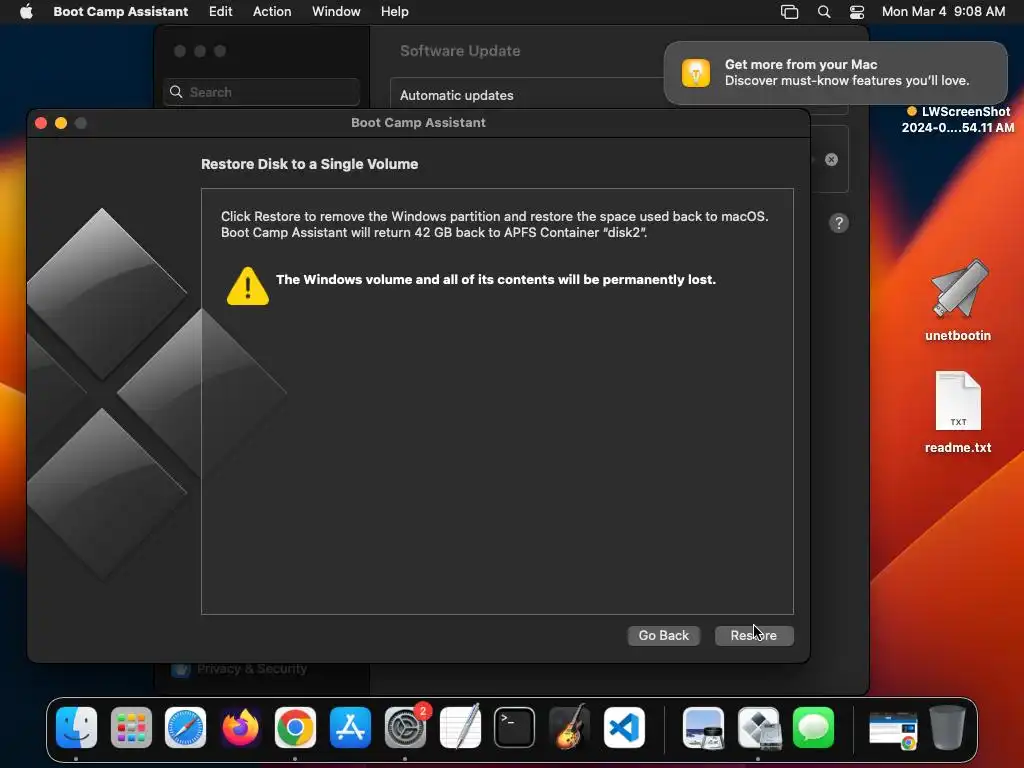
Task: Minimize the Boot Camp Assistant window
Action: pyautogui.click(x=61, y=123)
